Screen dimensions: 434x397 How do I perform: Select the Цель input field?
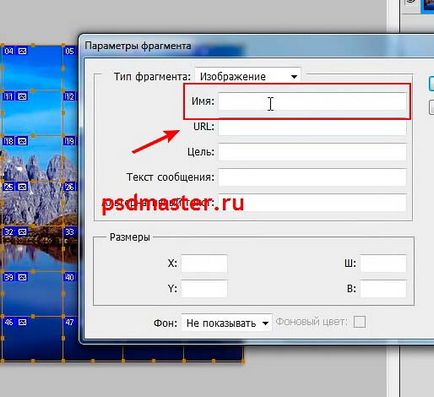(x=312, y=152)
